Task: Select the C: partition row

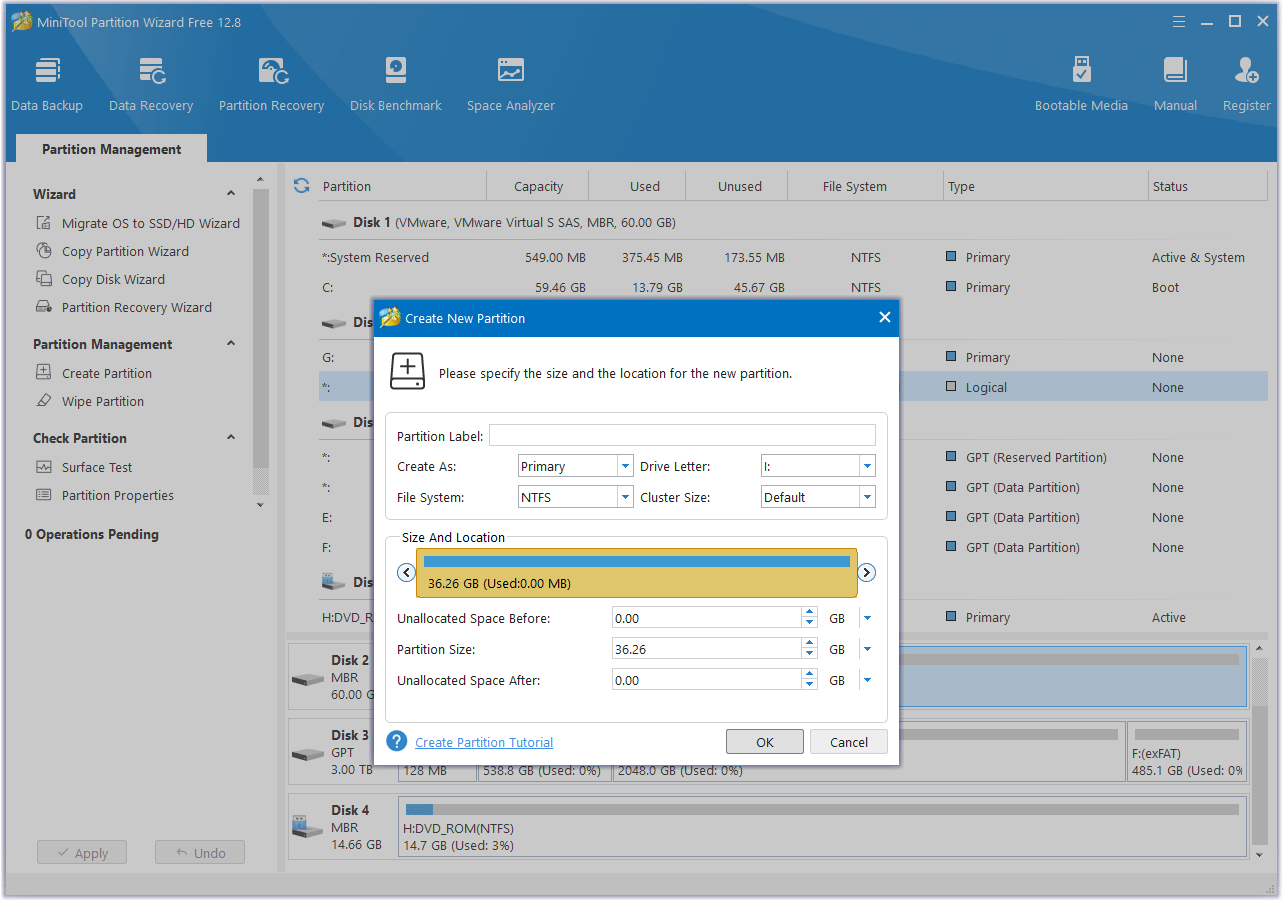Action: [x=793, y=287]
